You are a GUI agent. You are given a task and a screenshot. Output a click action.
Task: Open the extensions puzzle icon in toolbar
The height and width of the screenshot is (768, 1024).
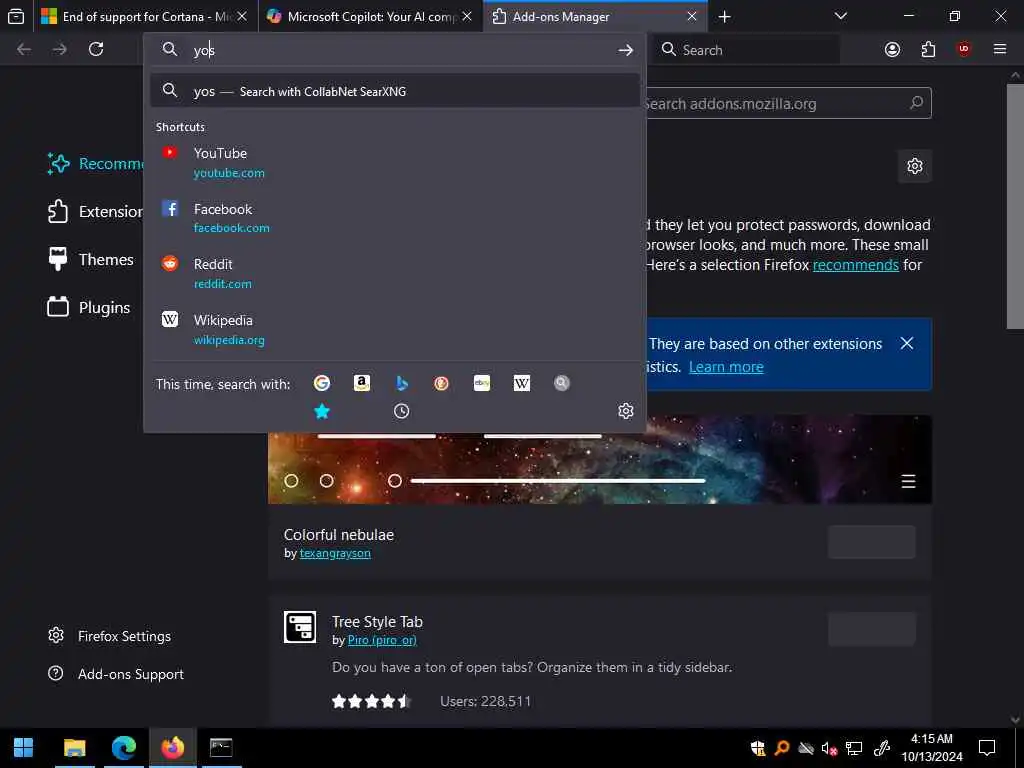[x=928, y=50]
